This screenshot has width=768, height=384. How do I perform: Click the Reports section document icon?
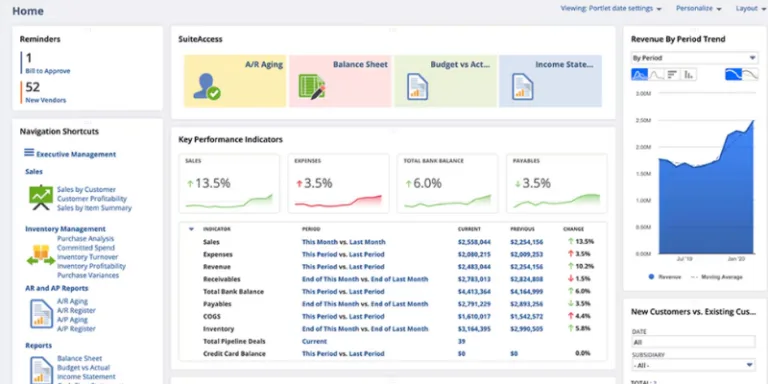click(42, 370)
